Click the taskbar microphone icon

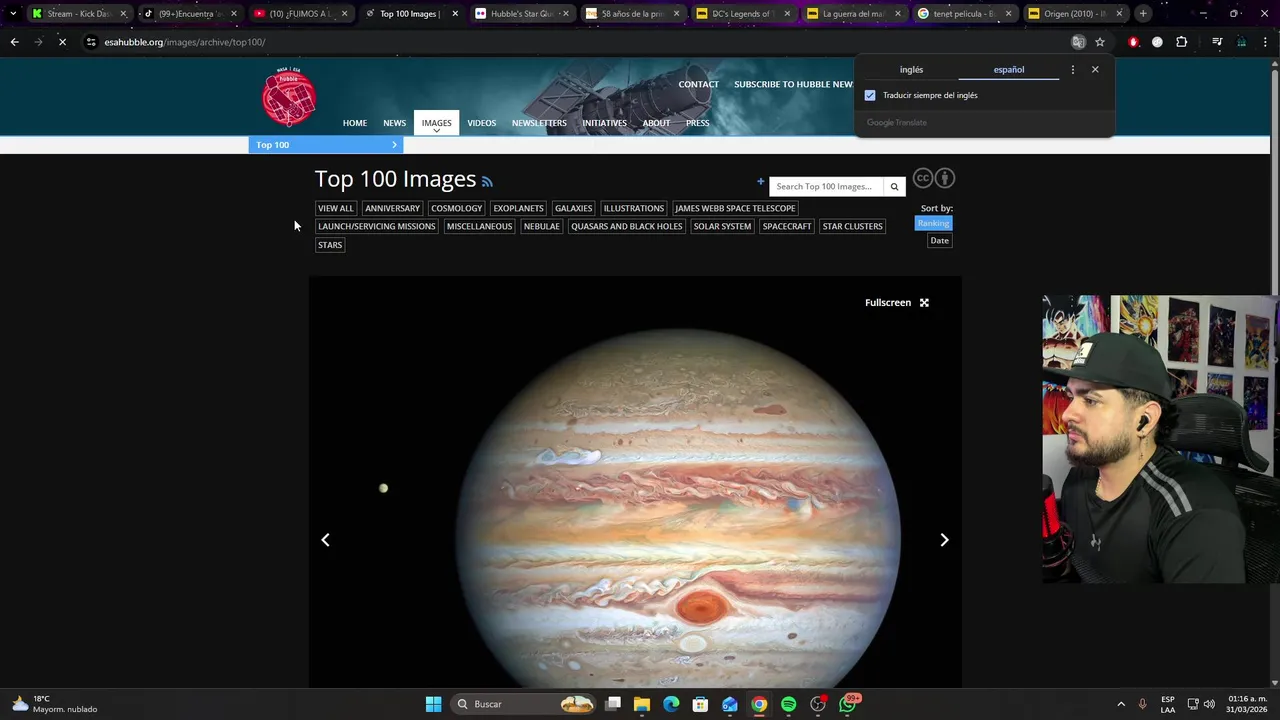click(x=1142, y=704)
